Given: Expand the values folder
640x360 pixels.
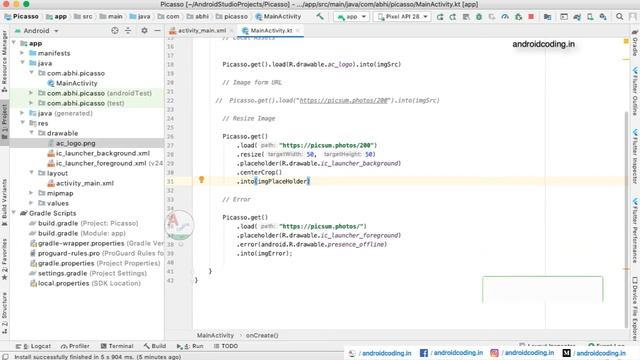Looking at the screenshot, I should pyautogui.click(x=32, y=203).
